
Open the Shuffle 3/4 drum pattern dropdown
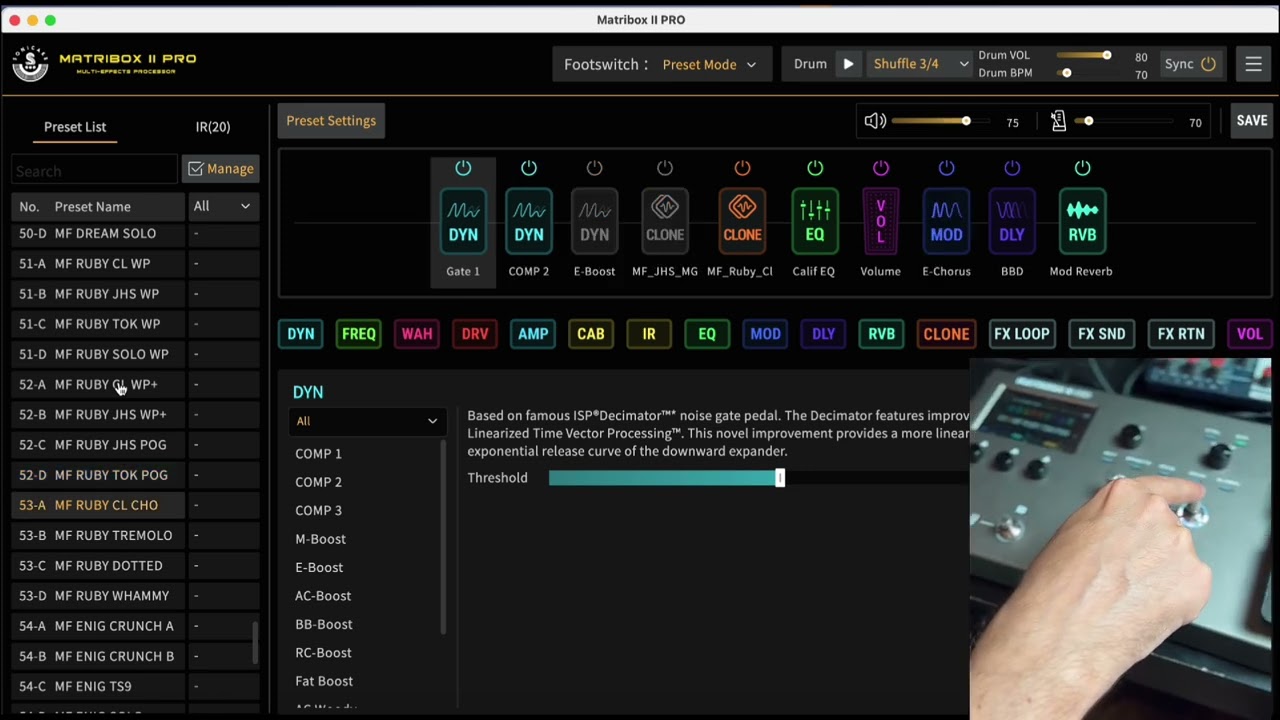[x=920, y=64]
